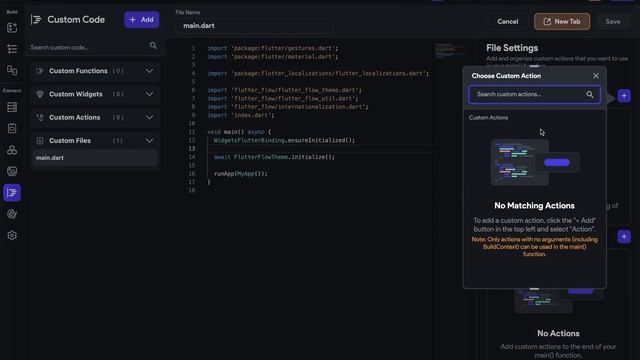Click import line for flutter gestures.dart
Viewport: 640px width, 360px height.
pos(273,49)
